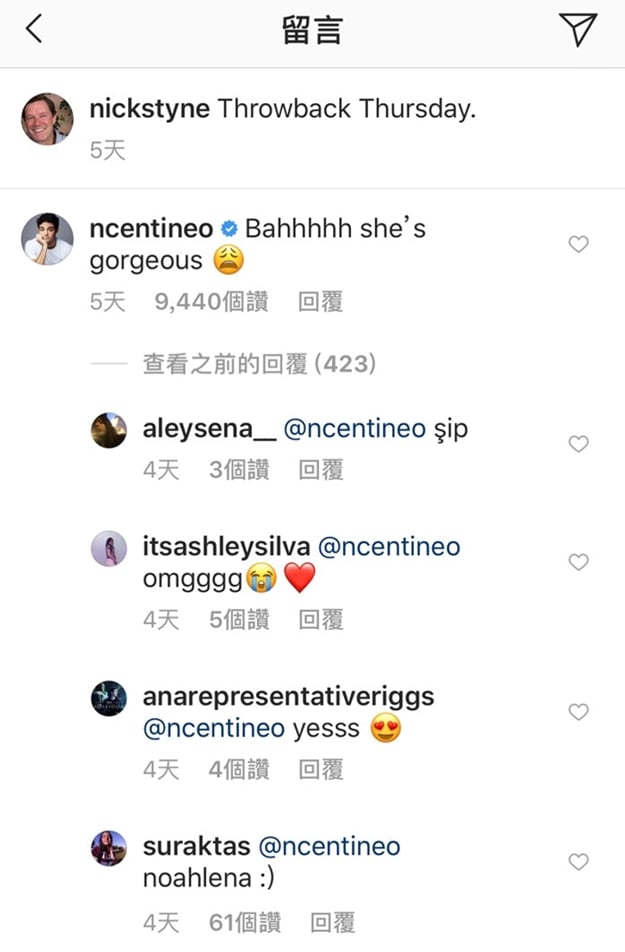Reply to aleysena__'s comment via 回覆

click(321, 470)
